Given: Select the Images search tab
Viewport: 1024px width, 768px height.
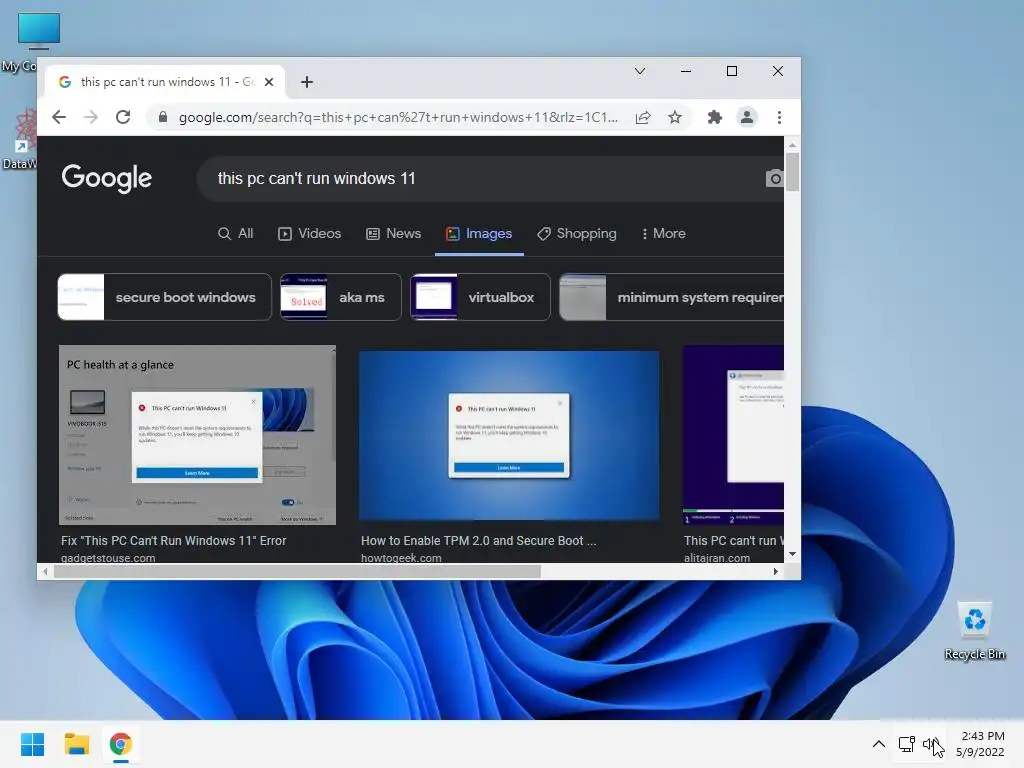Looking at the screenshot, I should click(x=479, y=233).
